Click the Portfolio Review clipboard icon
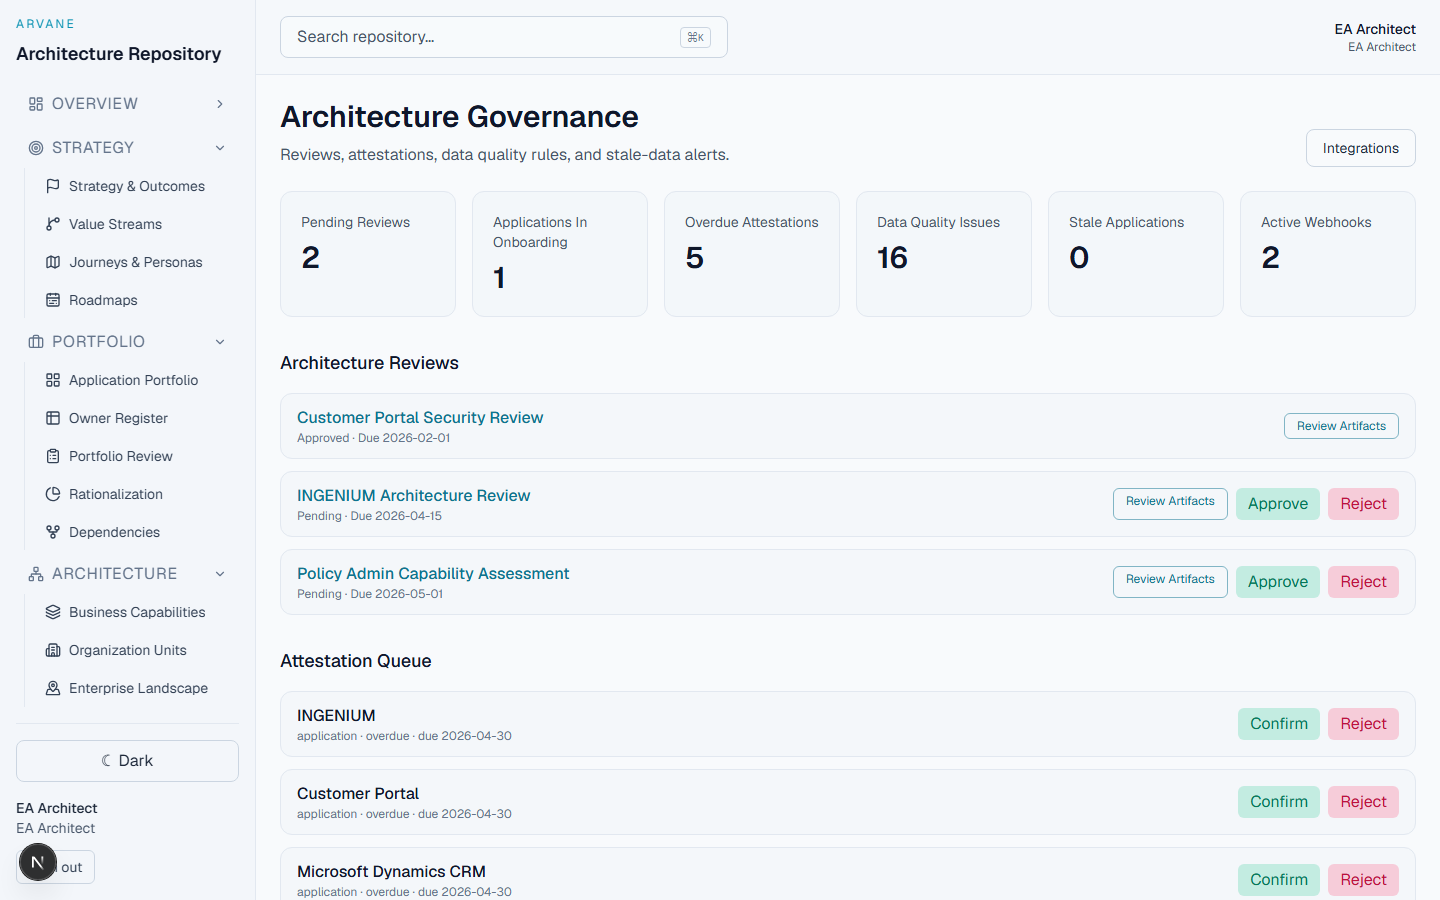1440x900 pixels. (53, 456)
